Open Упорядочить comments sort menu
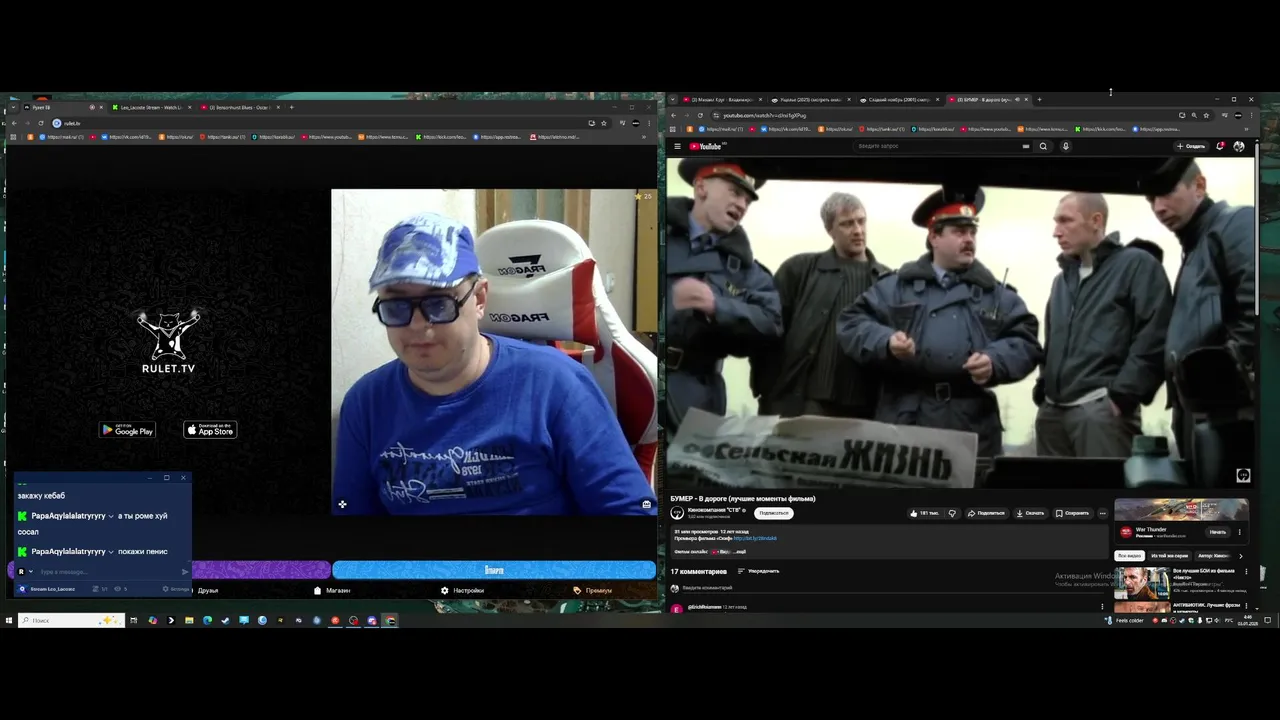Viewport: 1280px width, 720px height. [x=758, y=571]
